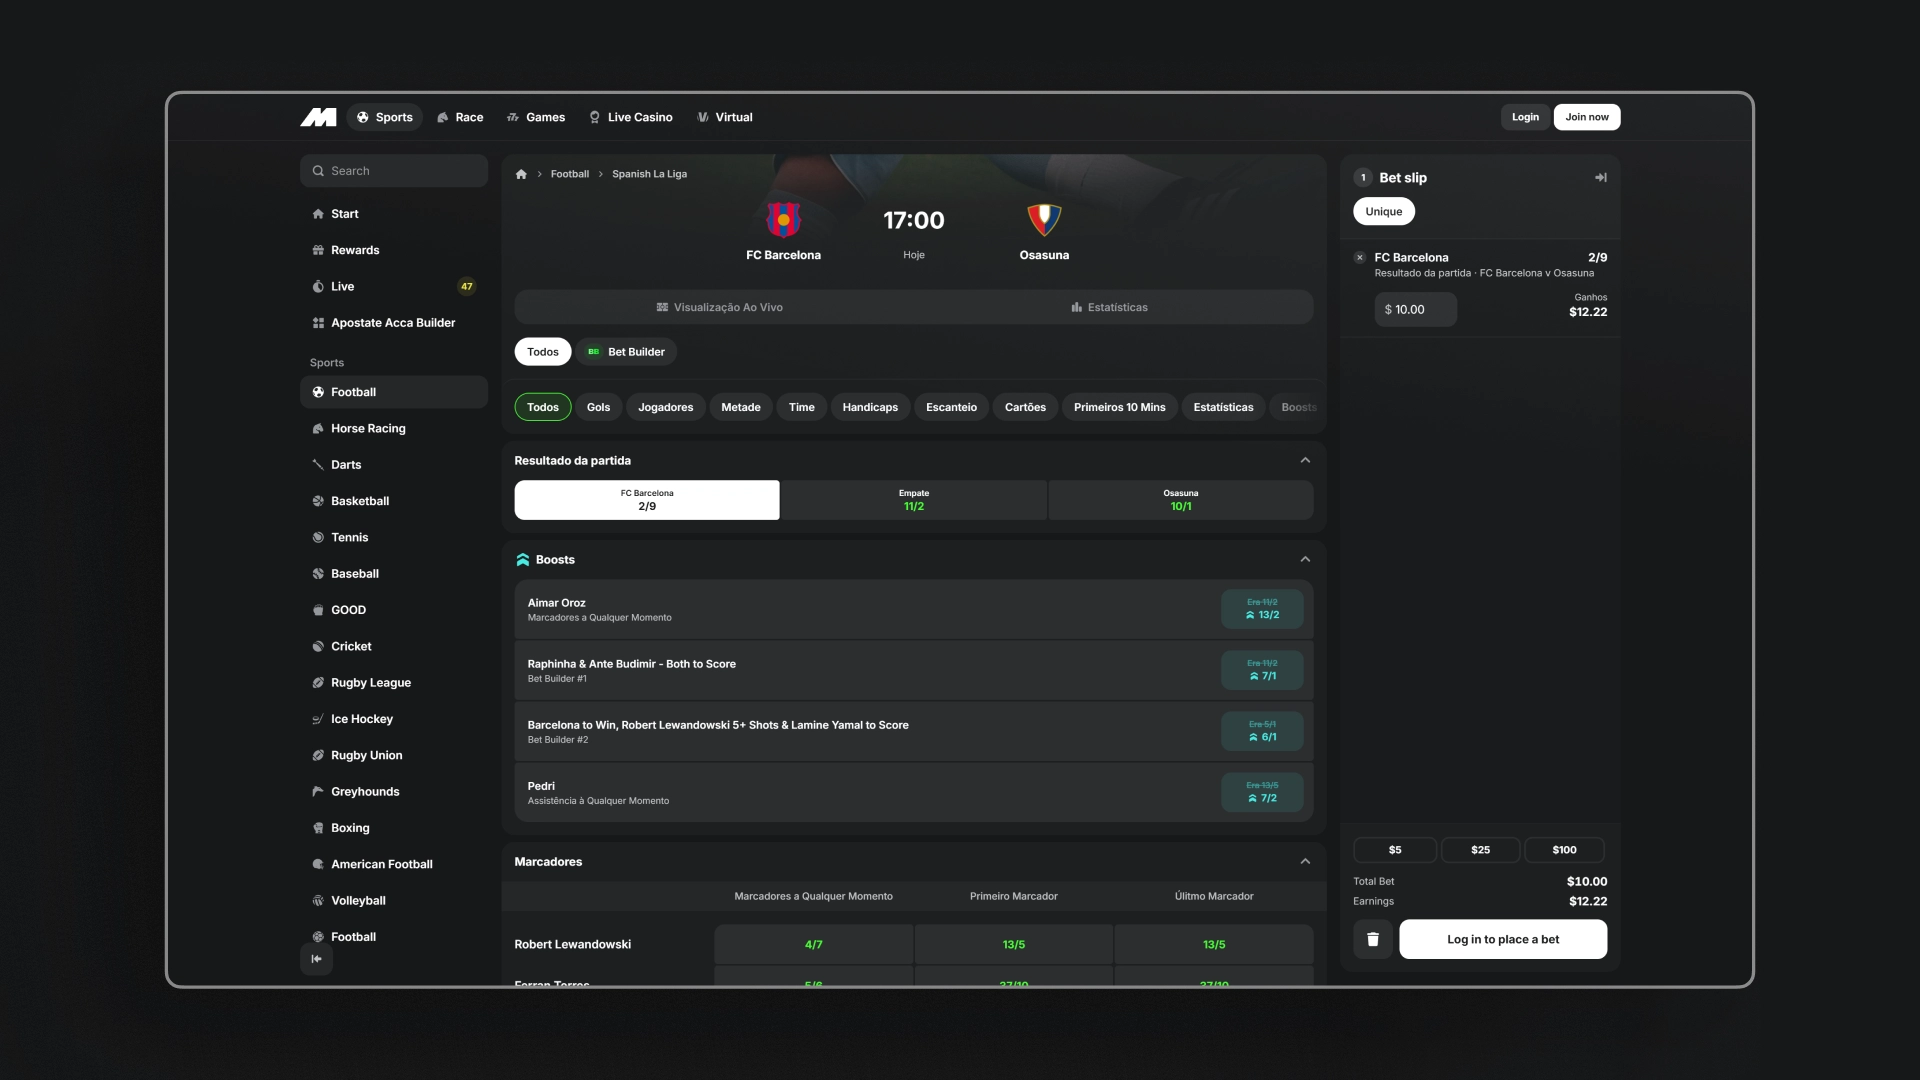Open Estatísticas match view
1920x1080 pixels.
pos(1109,307)
